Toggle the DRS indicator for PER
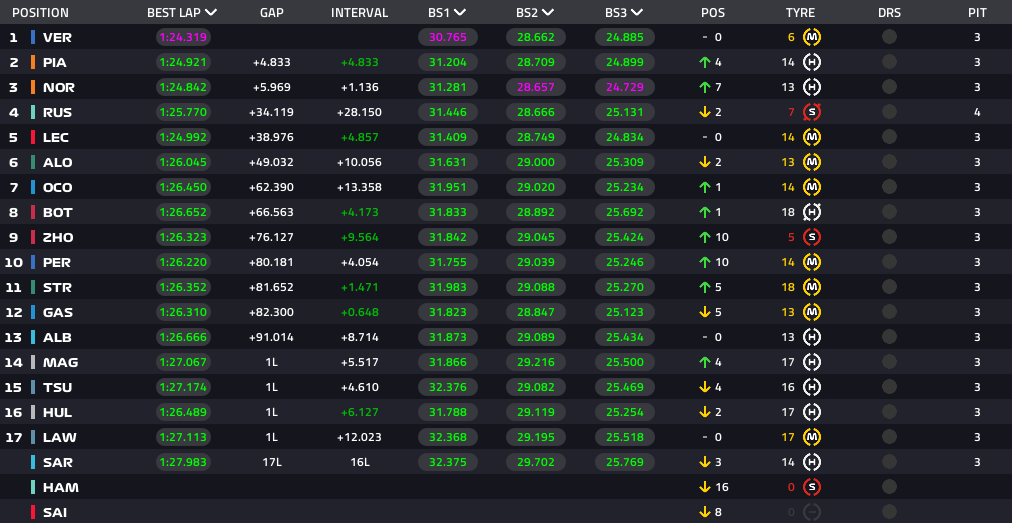 [x=889, y=262]
